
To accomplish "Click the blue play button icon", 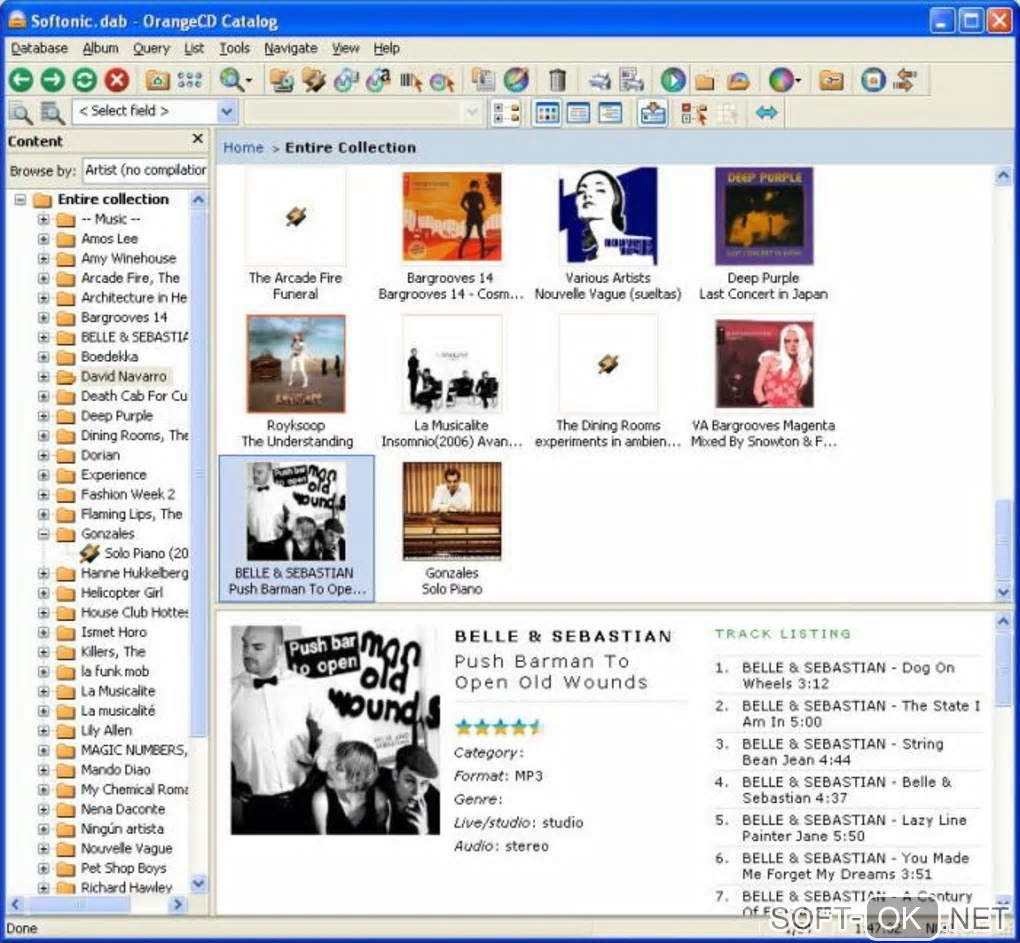I will [x=673, y=80].
